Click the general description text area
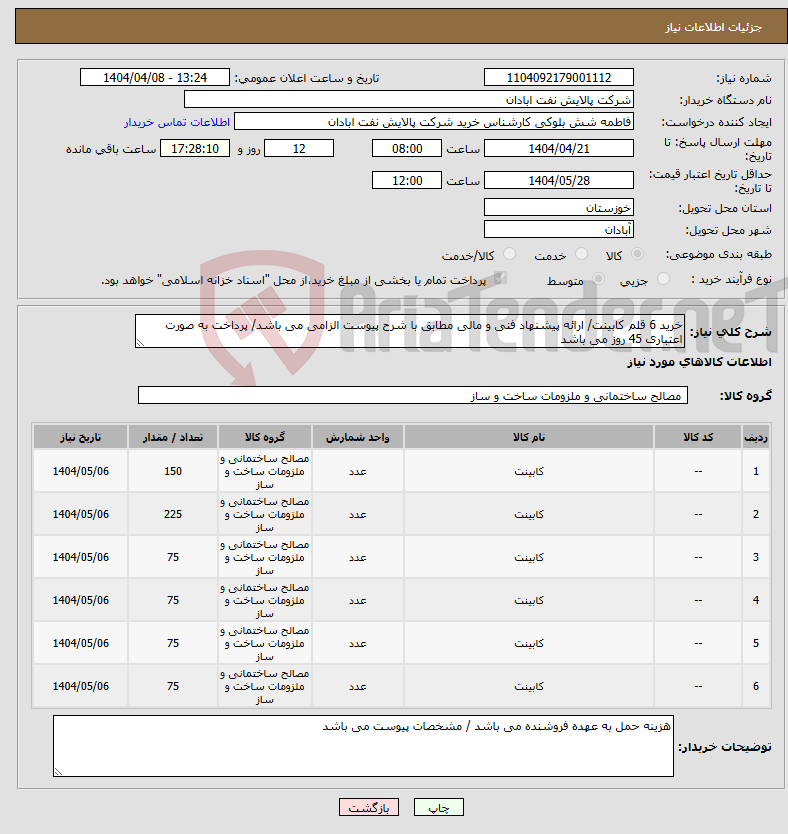This screenshot has width=788, height=834. pos(410,331)
